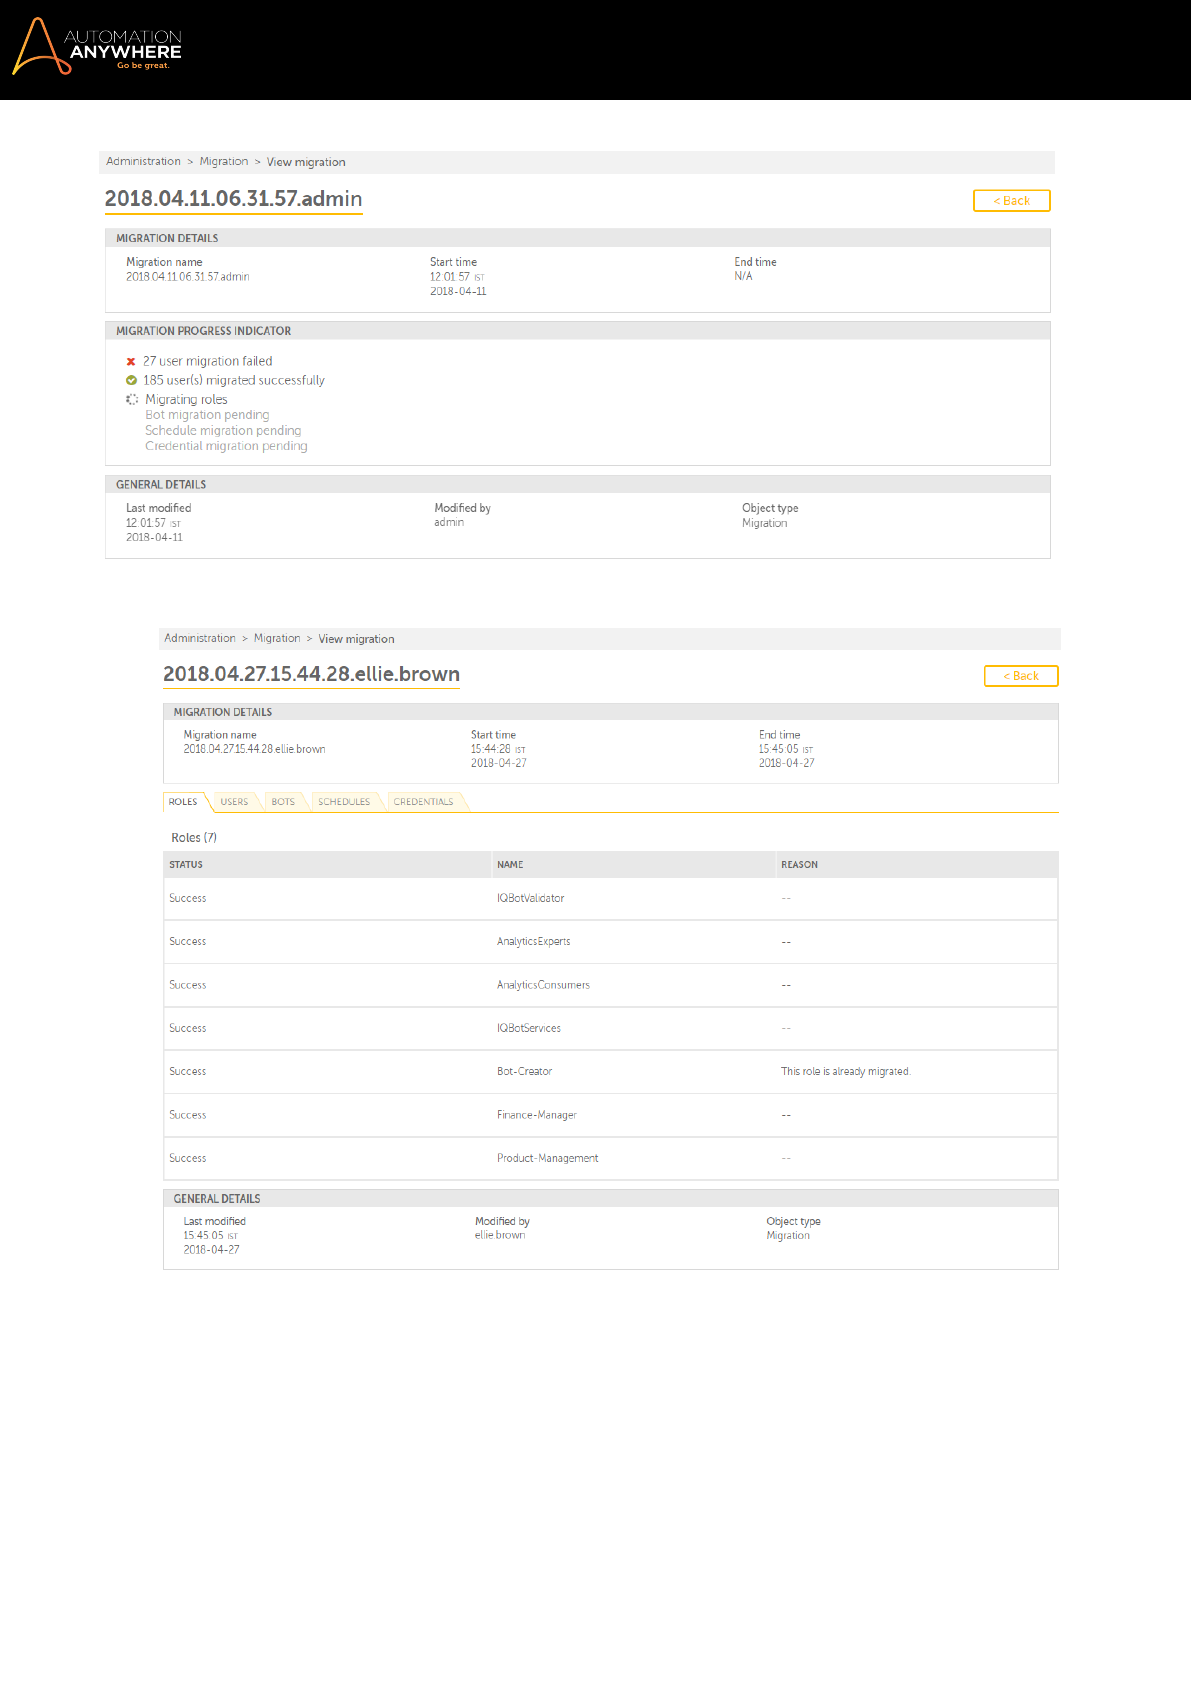This screenshot has width=1191, height=1684.
Task: Select the IQBotValidator role row
Action: coord(531,899)
